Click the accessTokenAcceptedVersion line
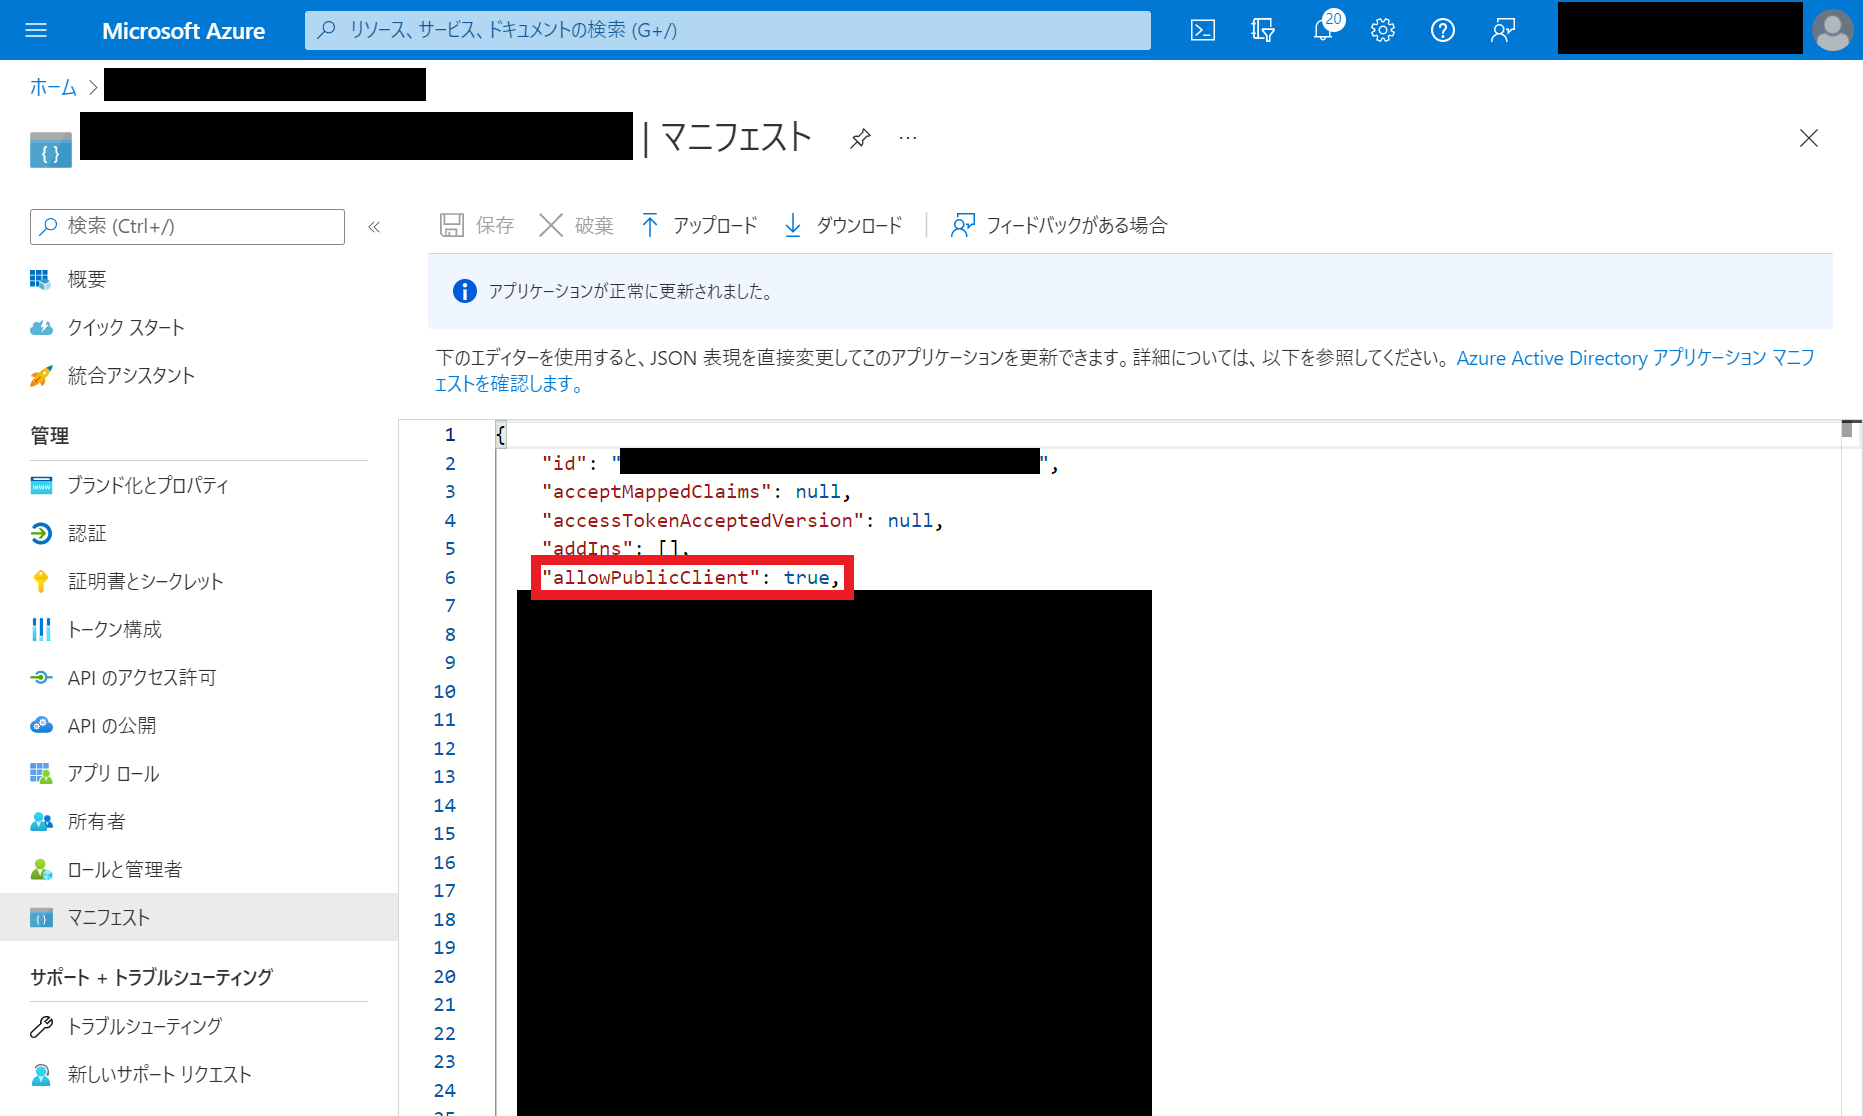1863x1116 pixels. 743,520
